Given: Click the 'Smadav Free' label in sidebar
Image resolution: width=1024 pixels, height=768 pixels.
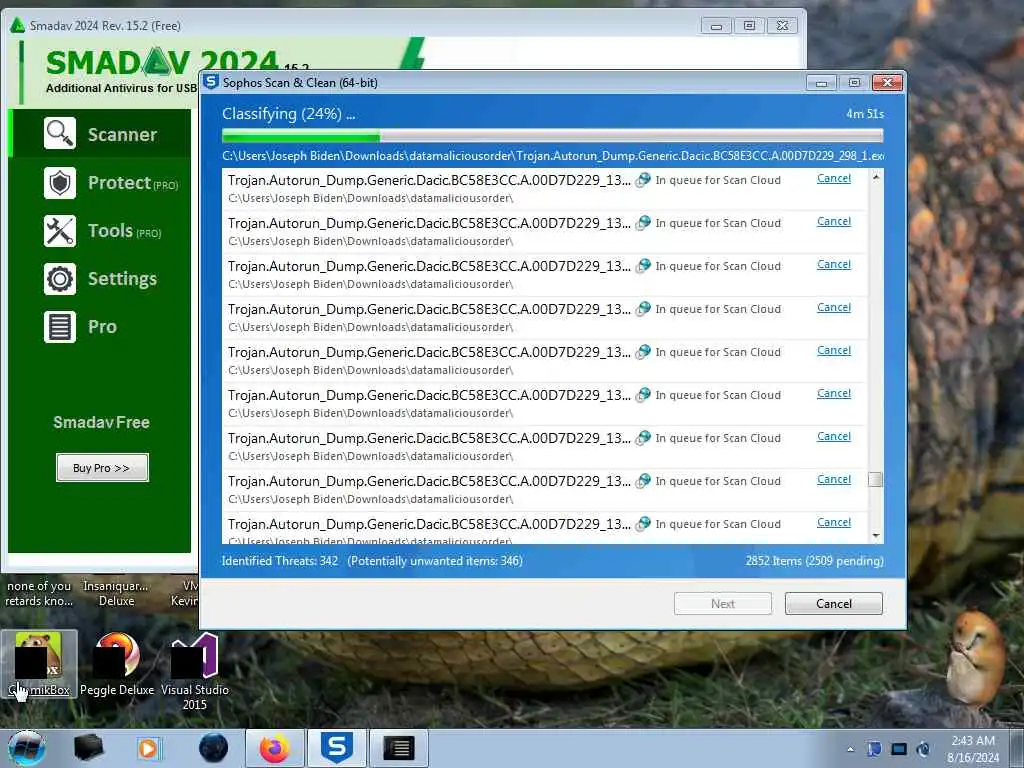Looking at the screenshot, I should click(101, 422).
